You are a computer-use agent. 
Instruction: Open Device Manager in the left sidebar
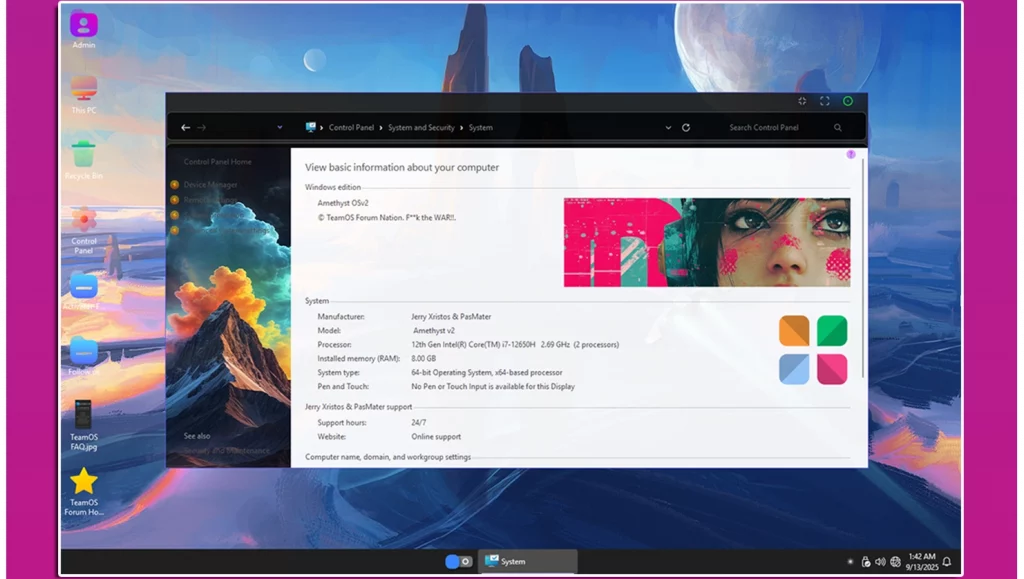[x=210, y=184]
